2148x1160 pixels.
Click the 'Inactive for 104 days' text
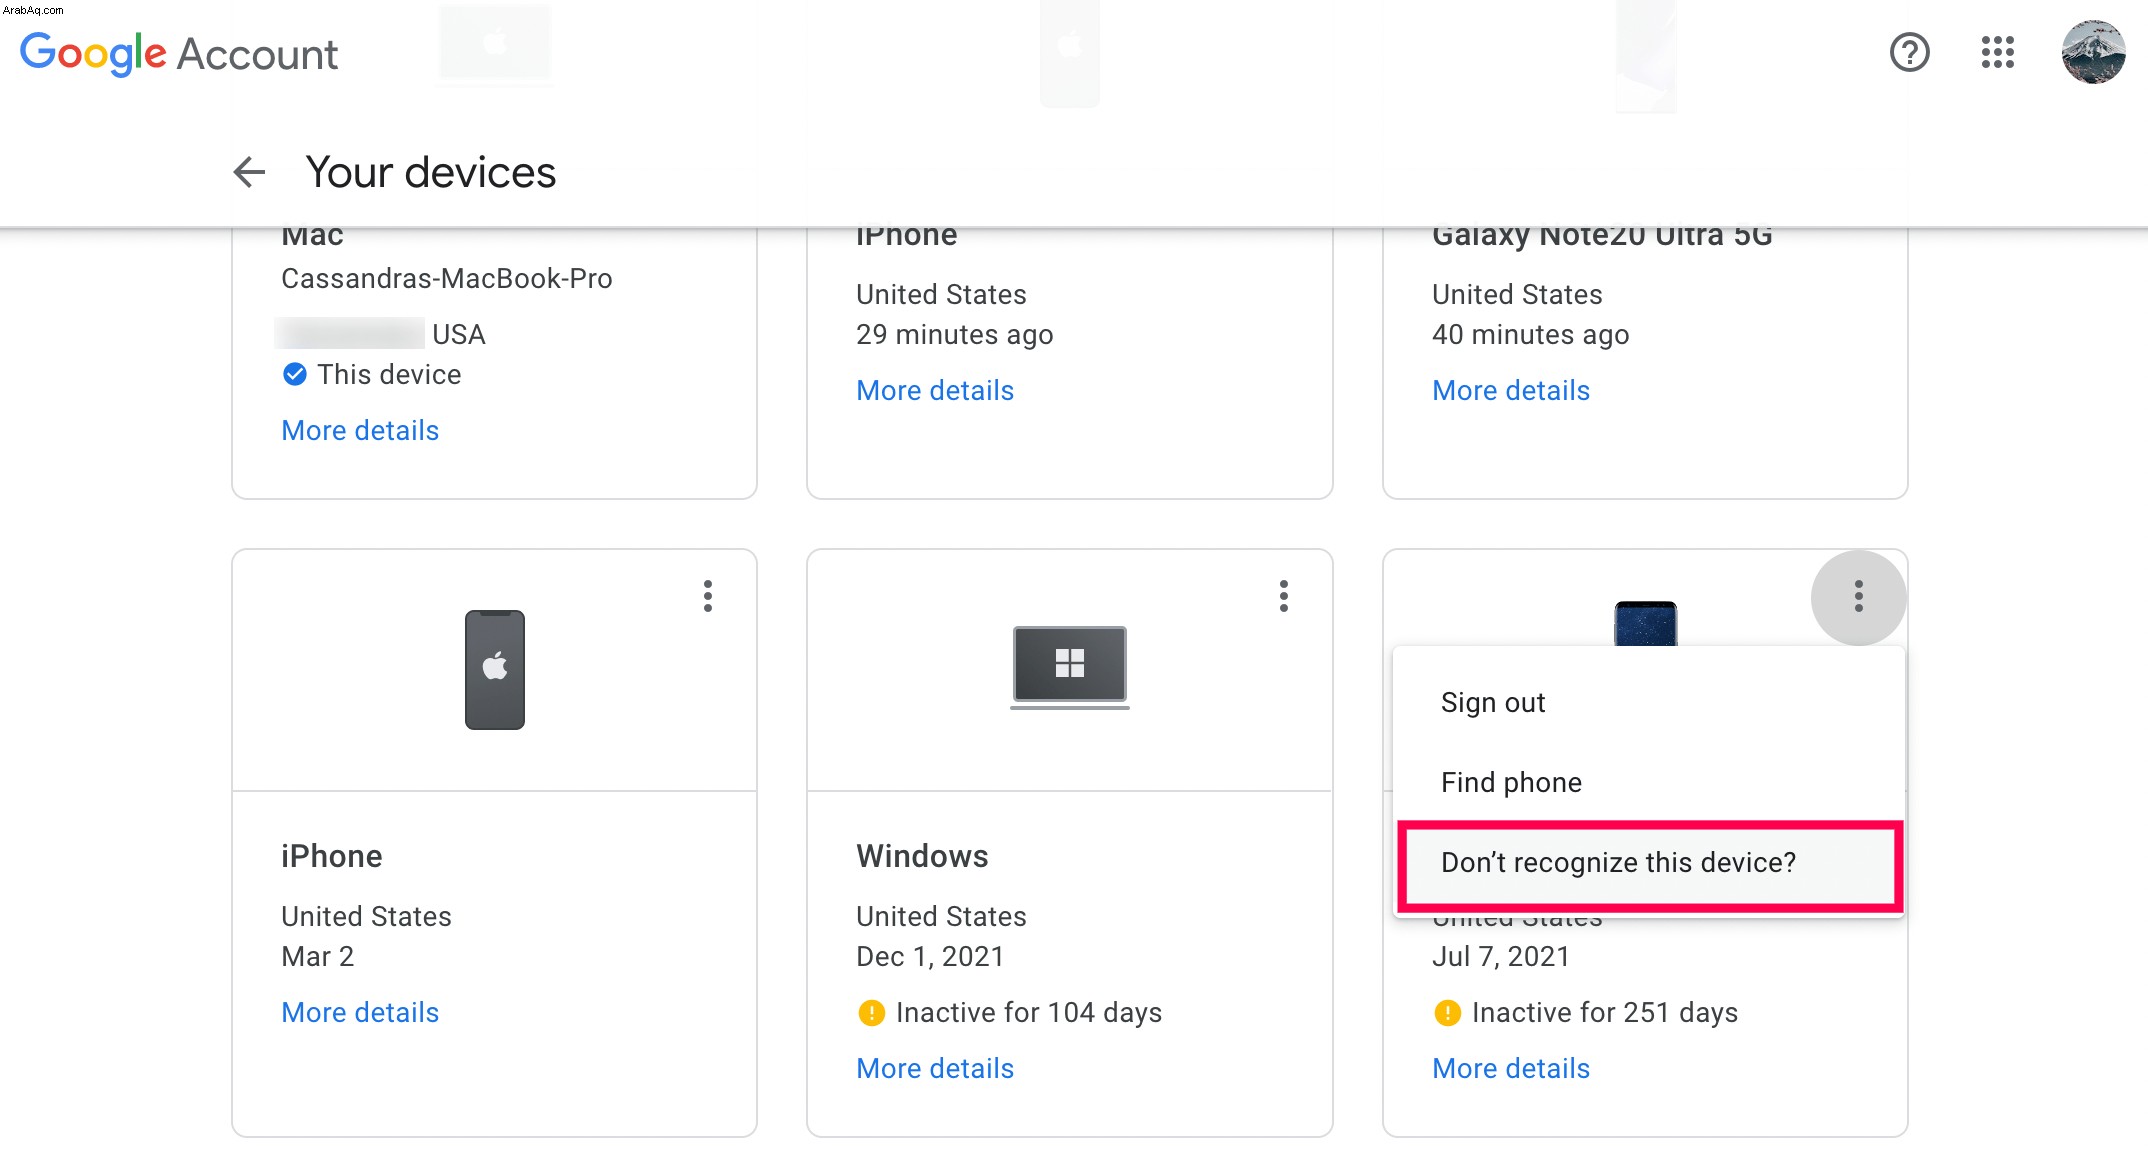(x=1029, y=1012)
